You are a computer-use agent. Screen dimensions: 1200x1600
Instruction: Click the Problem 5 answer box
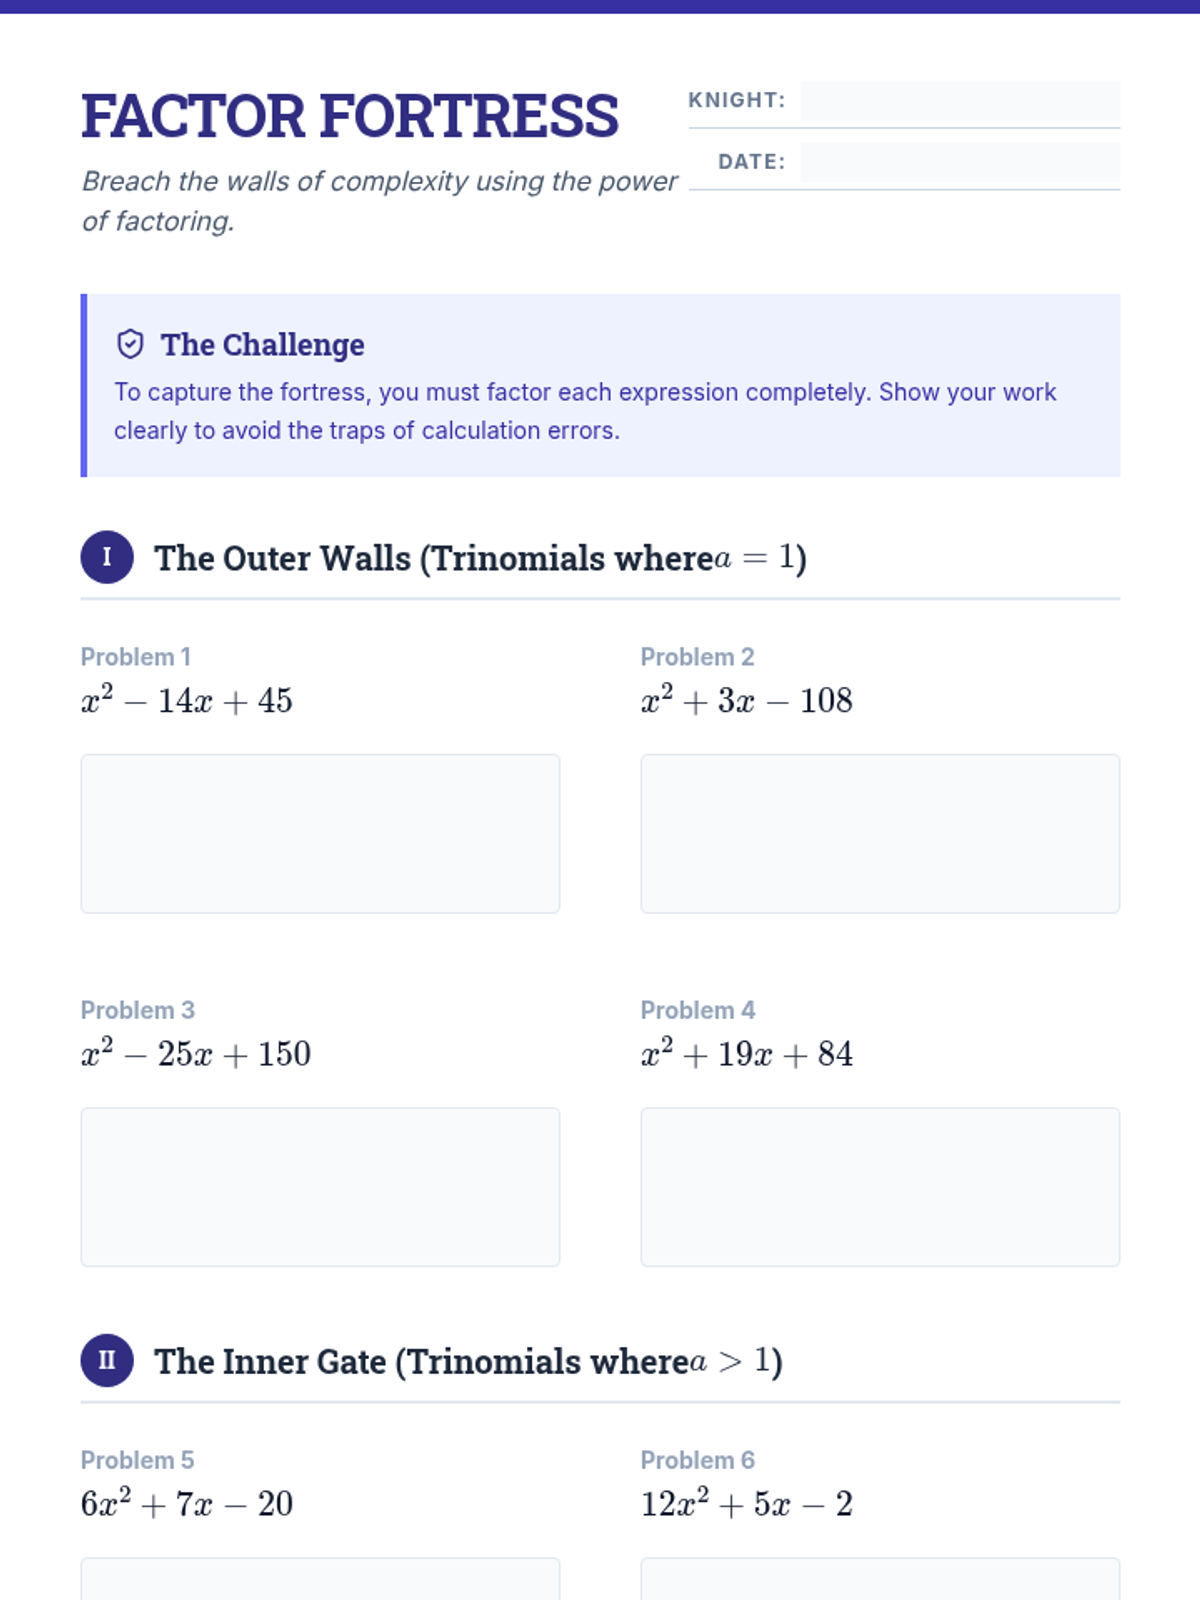320,1579
